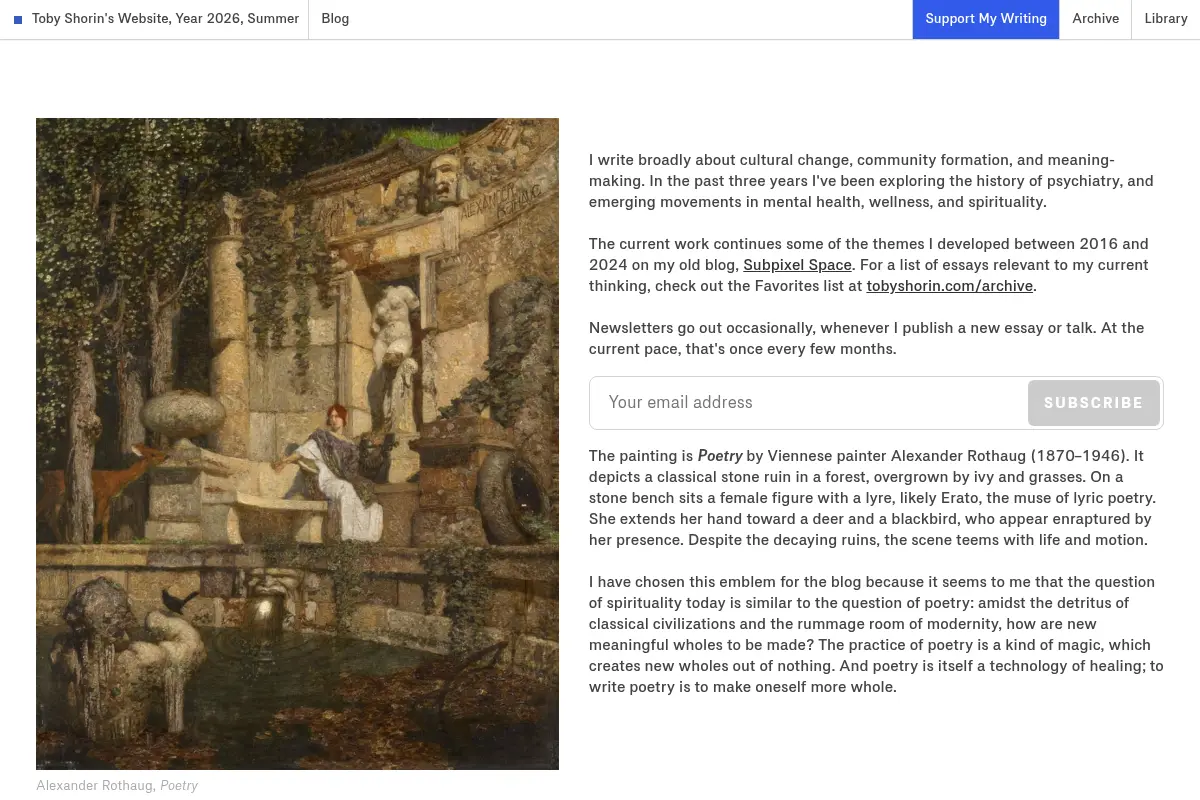The width and height of the screenshot is (1200, 800).
Task: Click the white torso statue in the painting
Action: (x=393, y=327)
